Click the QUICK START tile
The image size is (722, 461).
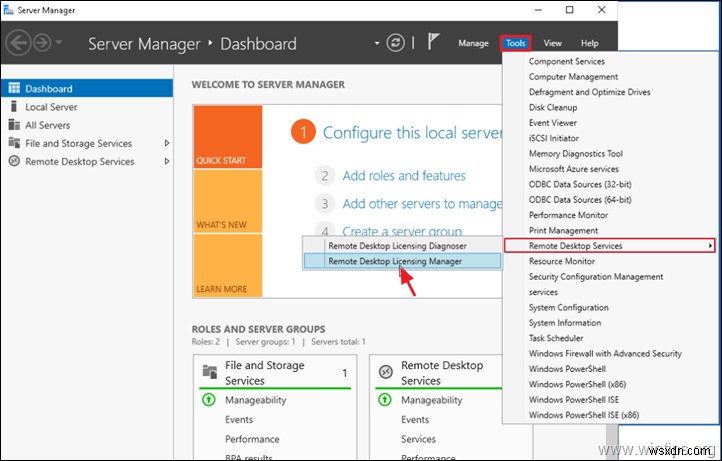(x=228, y=137)
